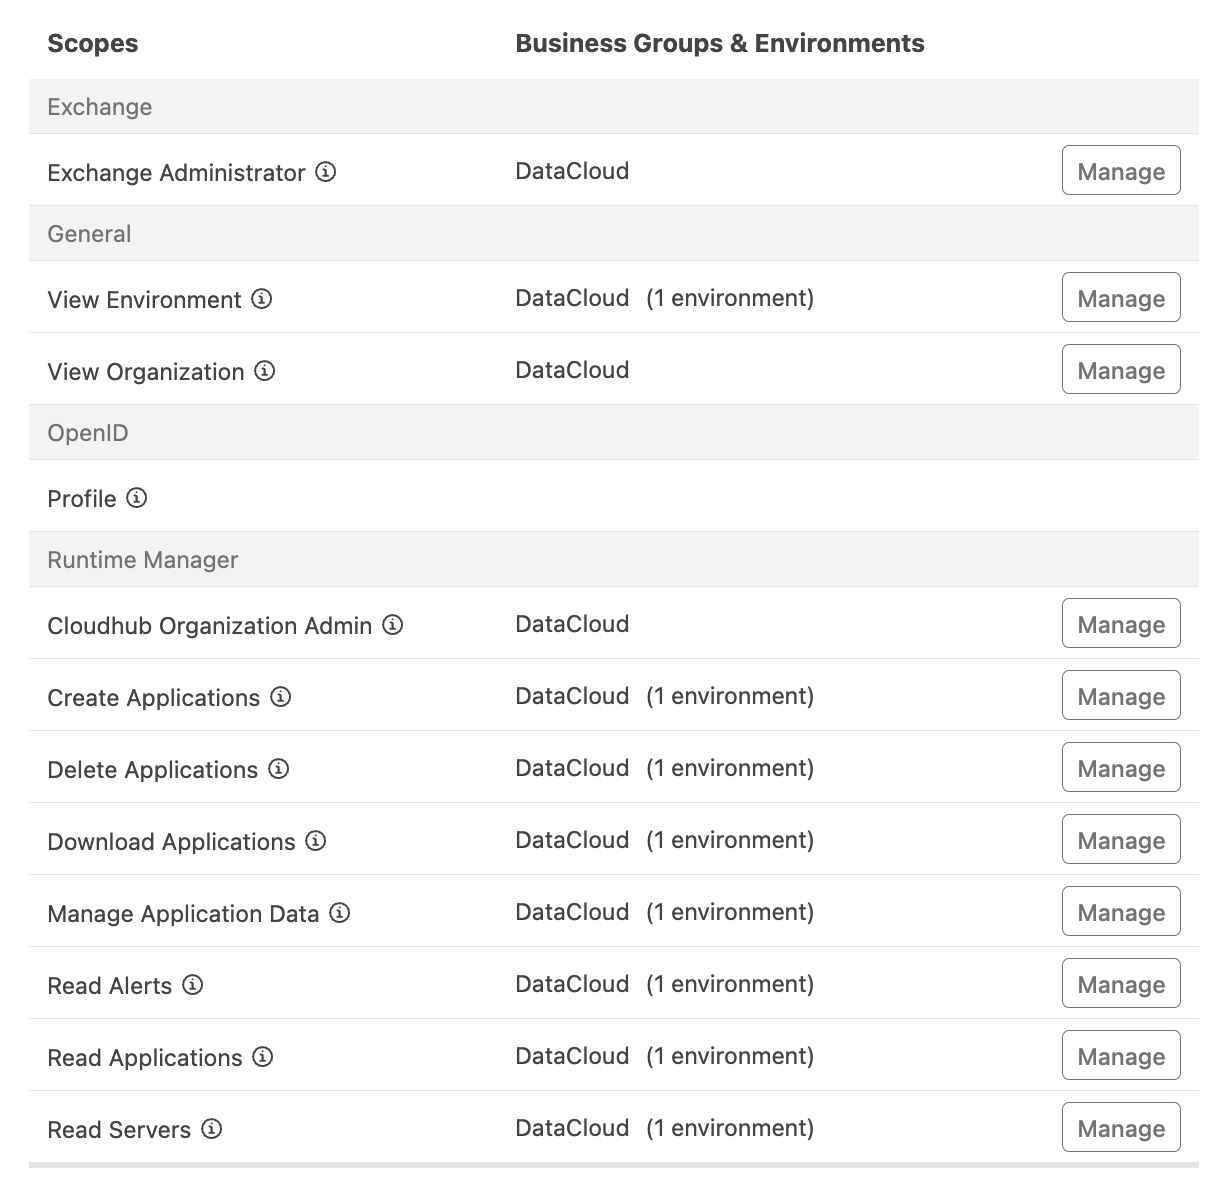
Task: Click the info icon next to Read Alerts
Action: coord(191,985)
